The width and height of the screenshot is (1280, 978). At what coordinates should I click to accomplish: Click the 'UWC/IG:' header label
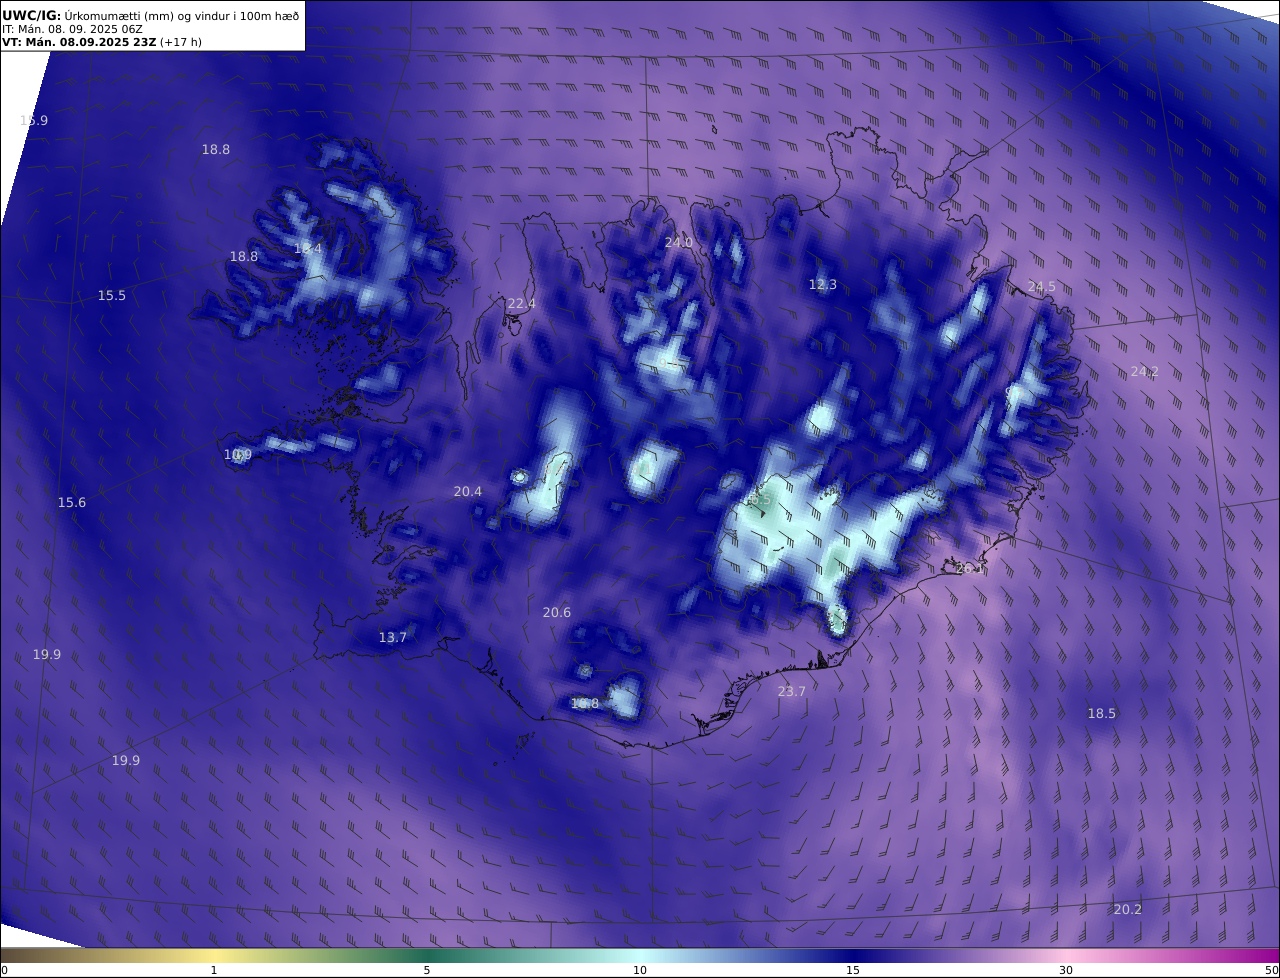tap(31, 15)
